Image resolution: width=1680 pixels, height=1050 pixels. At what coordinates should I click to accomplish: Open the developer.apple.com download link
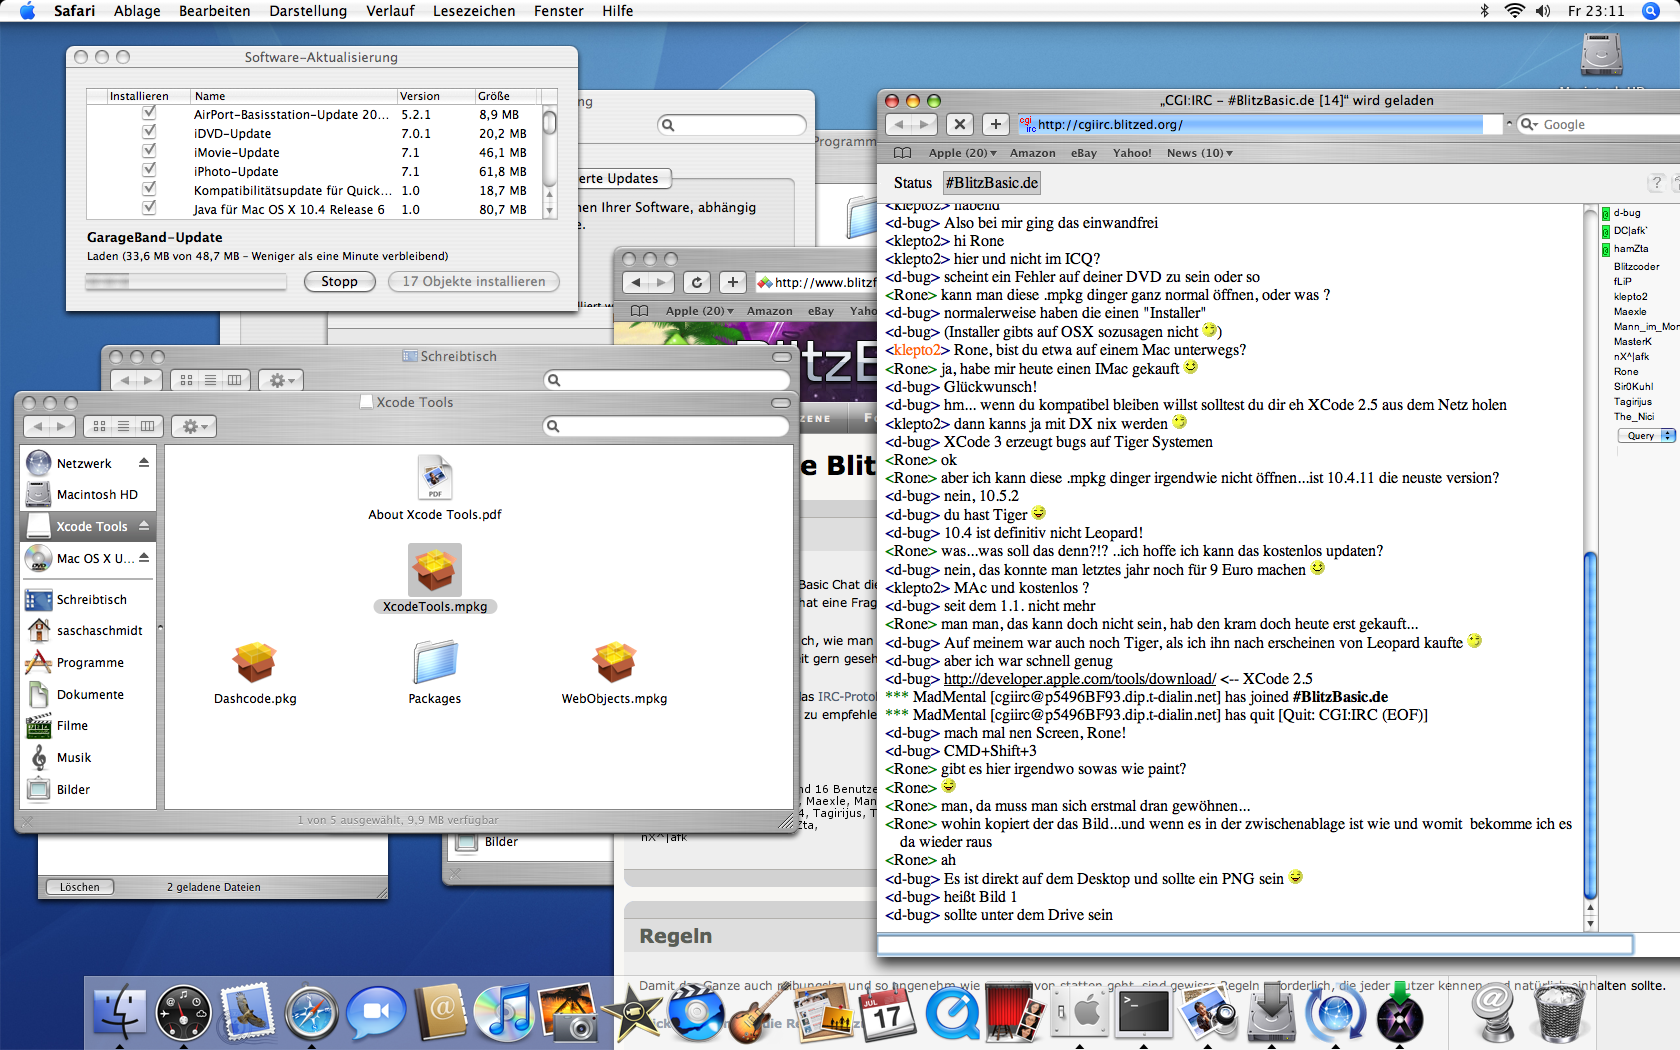pyautogui.click(x=1079, y=679)
